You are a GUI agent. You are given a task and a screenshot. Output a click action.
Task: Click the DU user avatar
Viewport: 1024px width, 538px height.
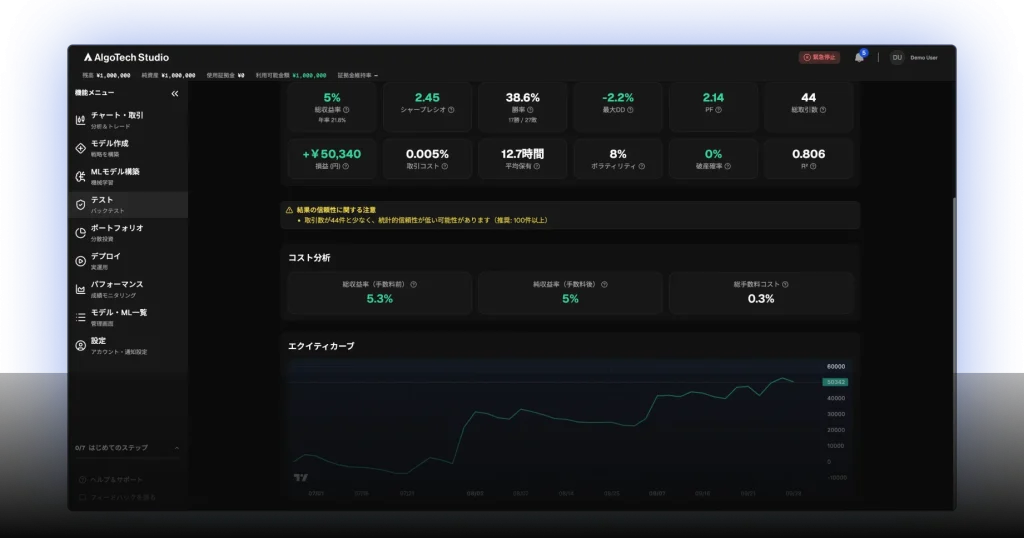click(897, 57)
